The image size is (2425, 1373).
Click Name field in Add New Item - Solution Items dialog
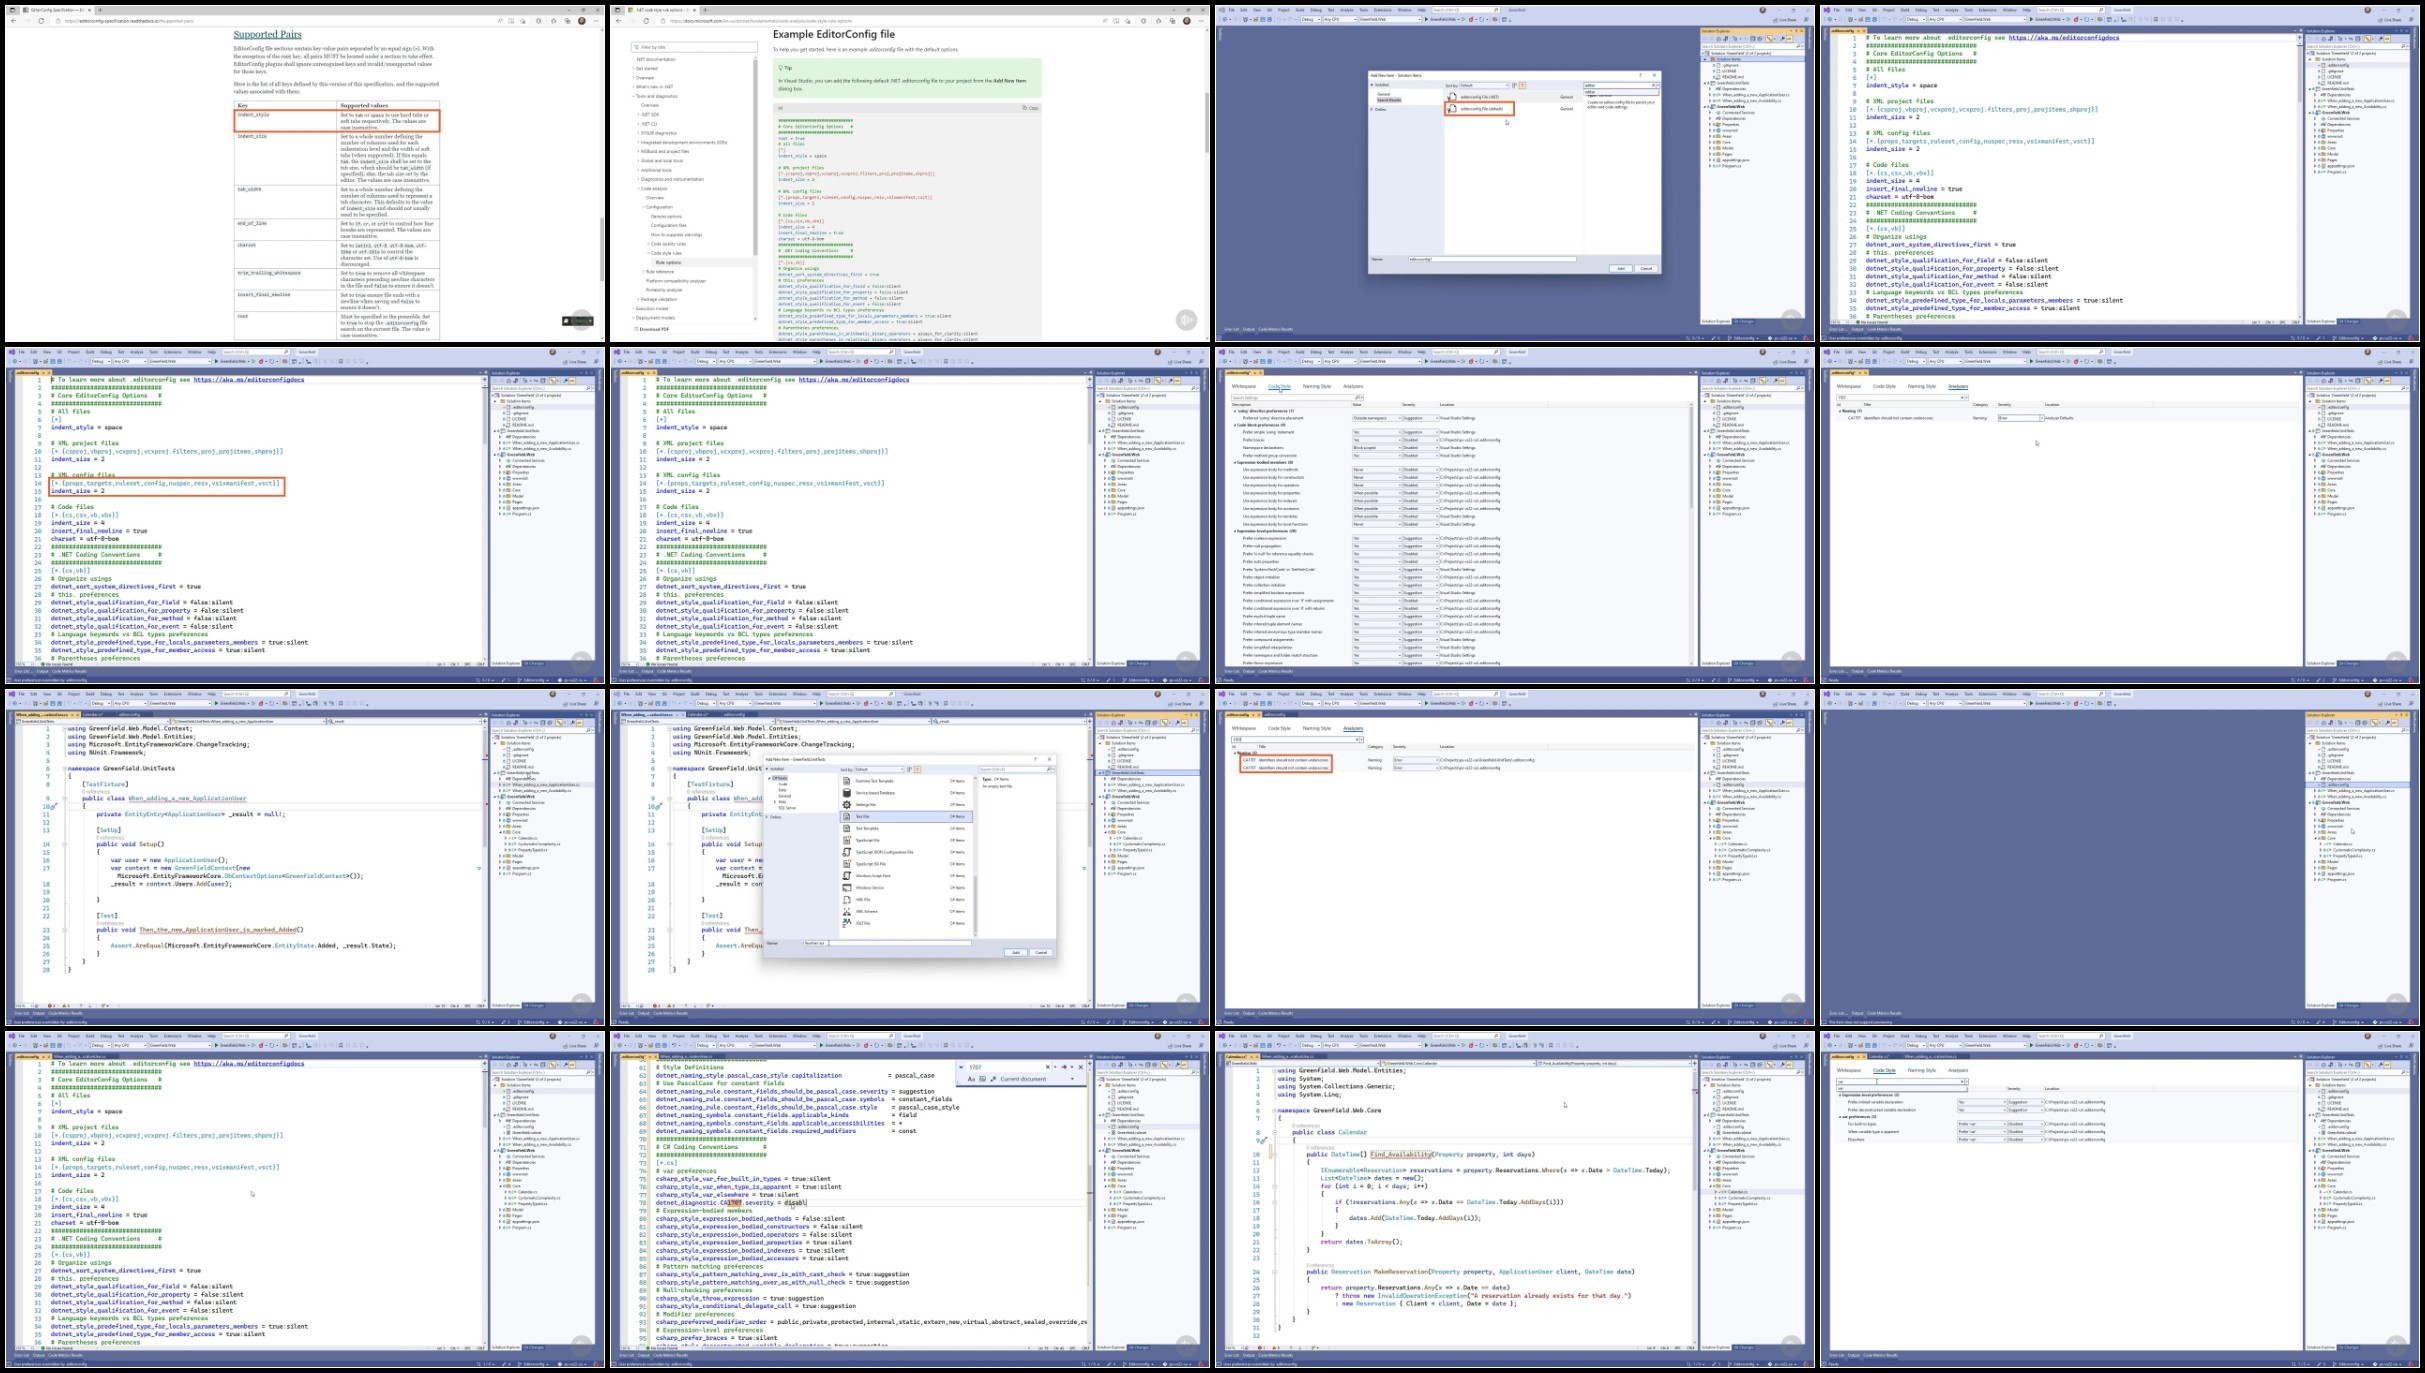click(x=1492, y=259)
